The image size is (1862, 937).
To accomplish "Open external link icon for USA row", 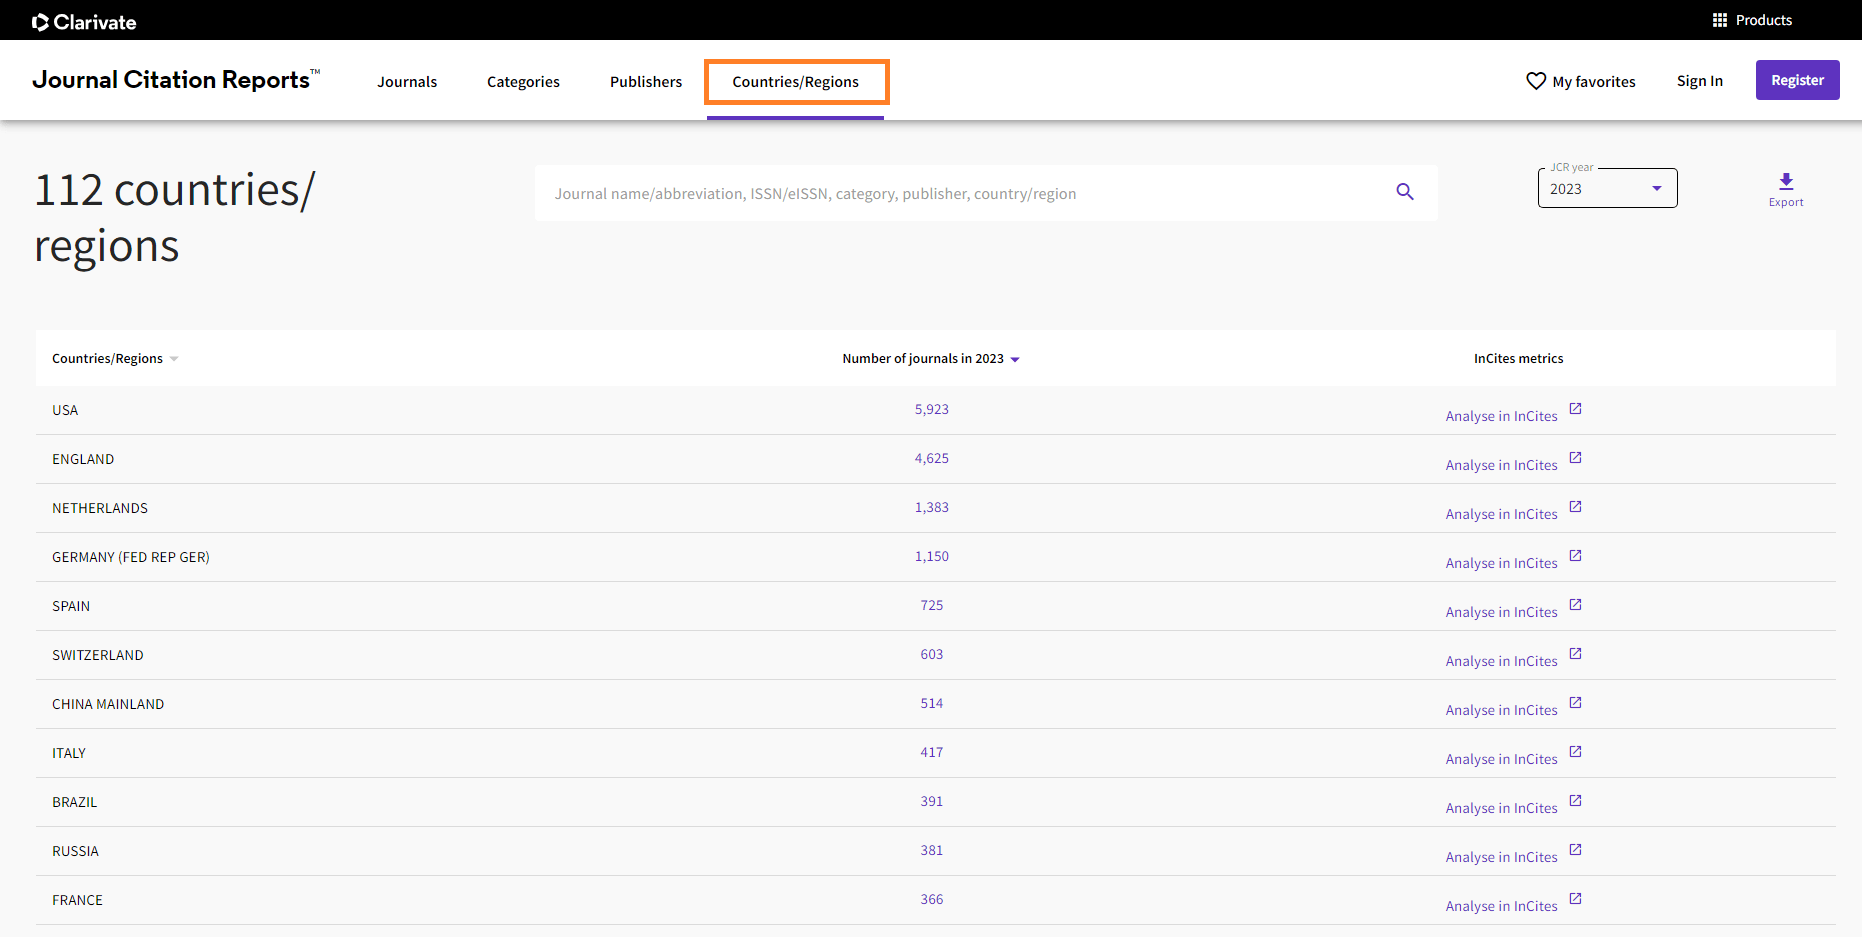I will point(1575,408).
